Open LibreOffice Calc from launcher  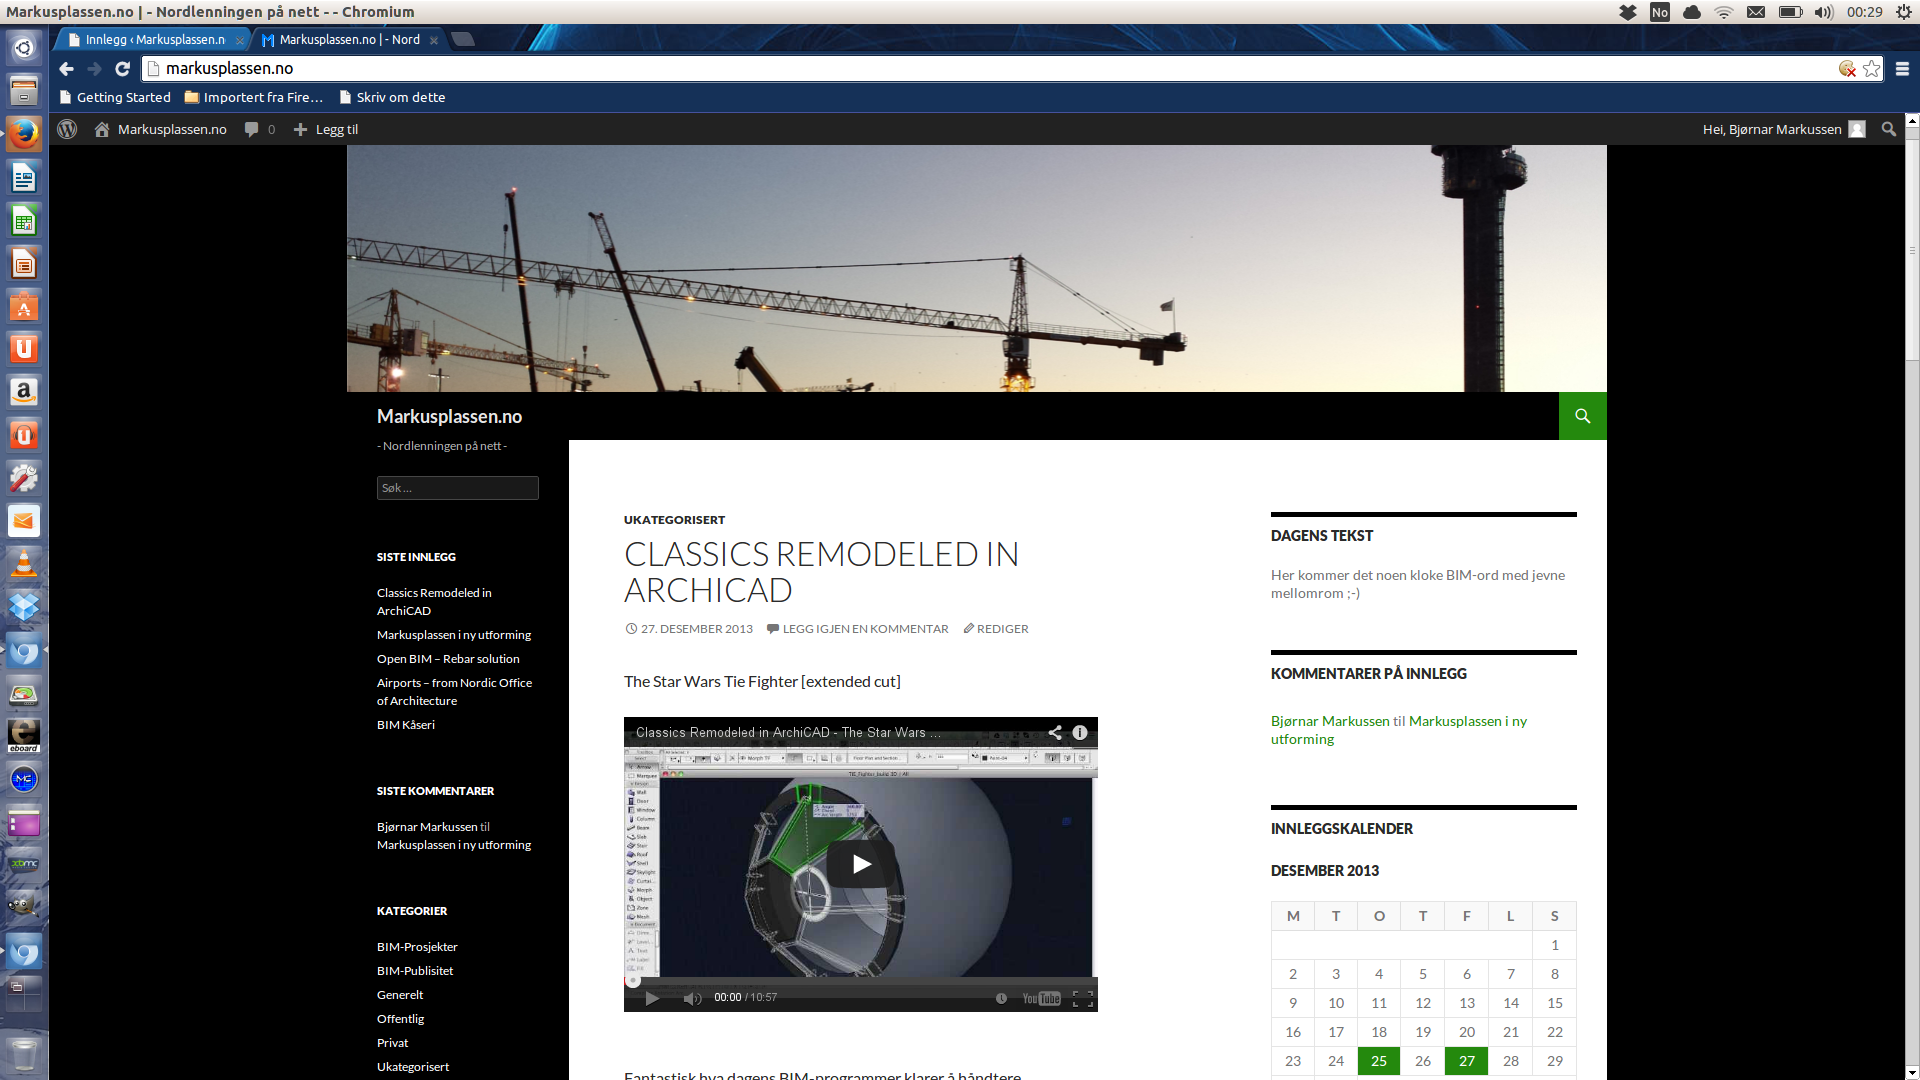click(x=24, y=220)
